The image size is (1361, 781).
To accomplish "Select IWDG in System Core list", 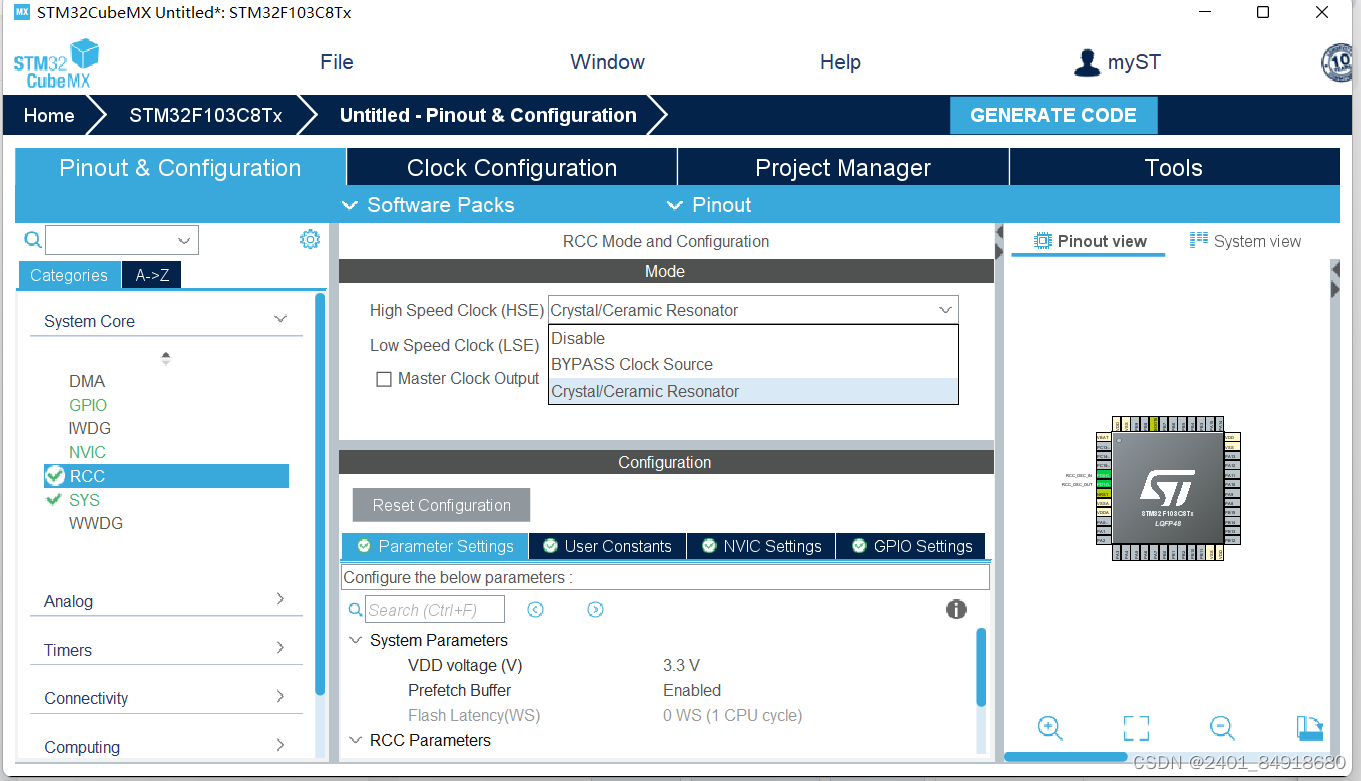I will coord(90,428).
